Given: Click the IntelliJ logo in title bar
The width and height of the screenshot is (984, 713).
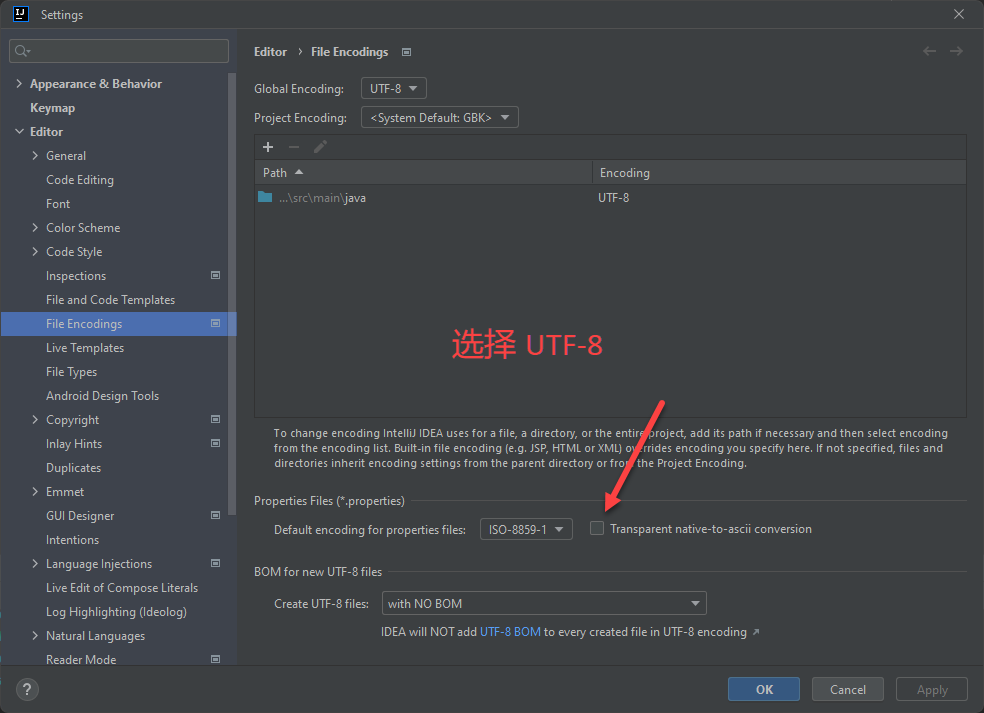Looking at the screenshot, I should (21, 14).
